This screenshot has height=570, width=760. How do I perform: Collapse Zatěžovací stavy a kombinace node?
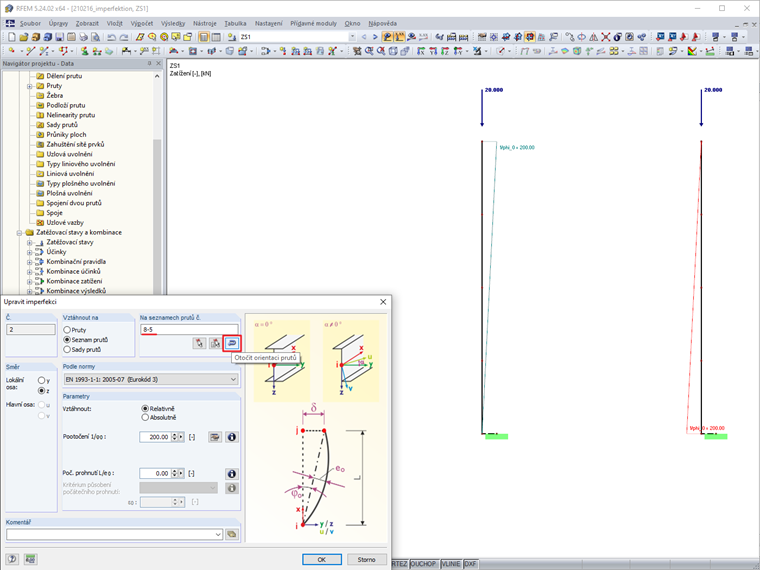coord(19,233)
